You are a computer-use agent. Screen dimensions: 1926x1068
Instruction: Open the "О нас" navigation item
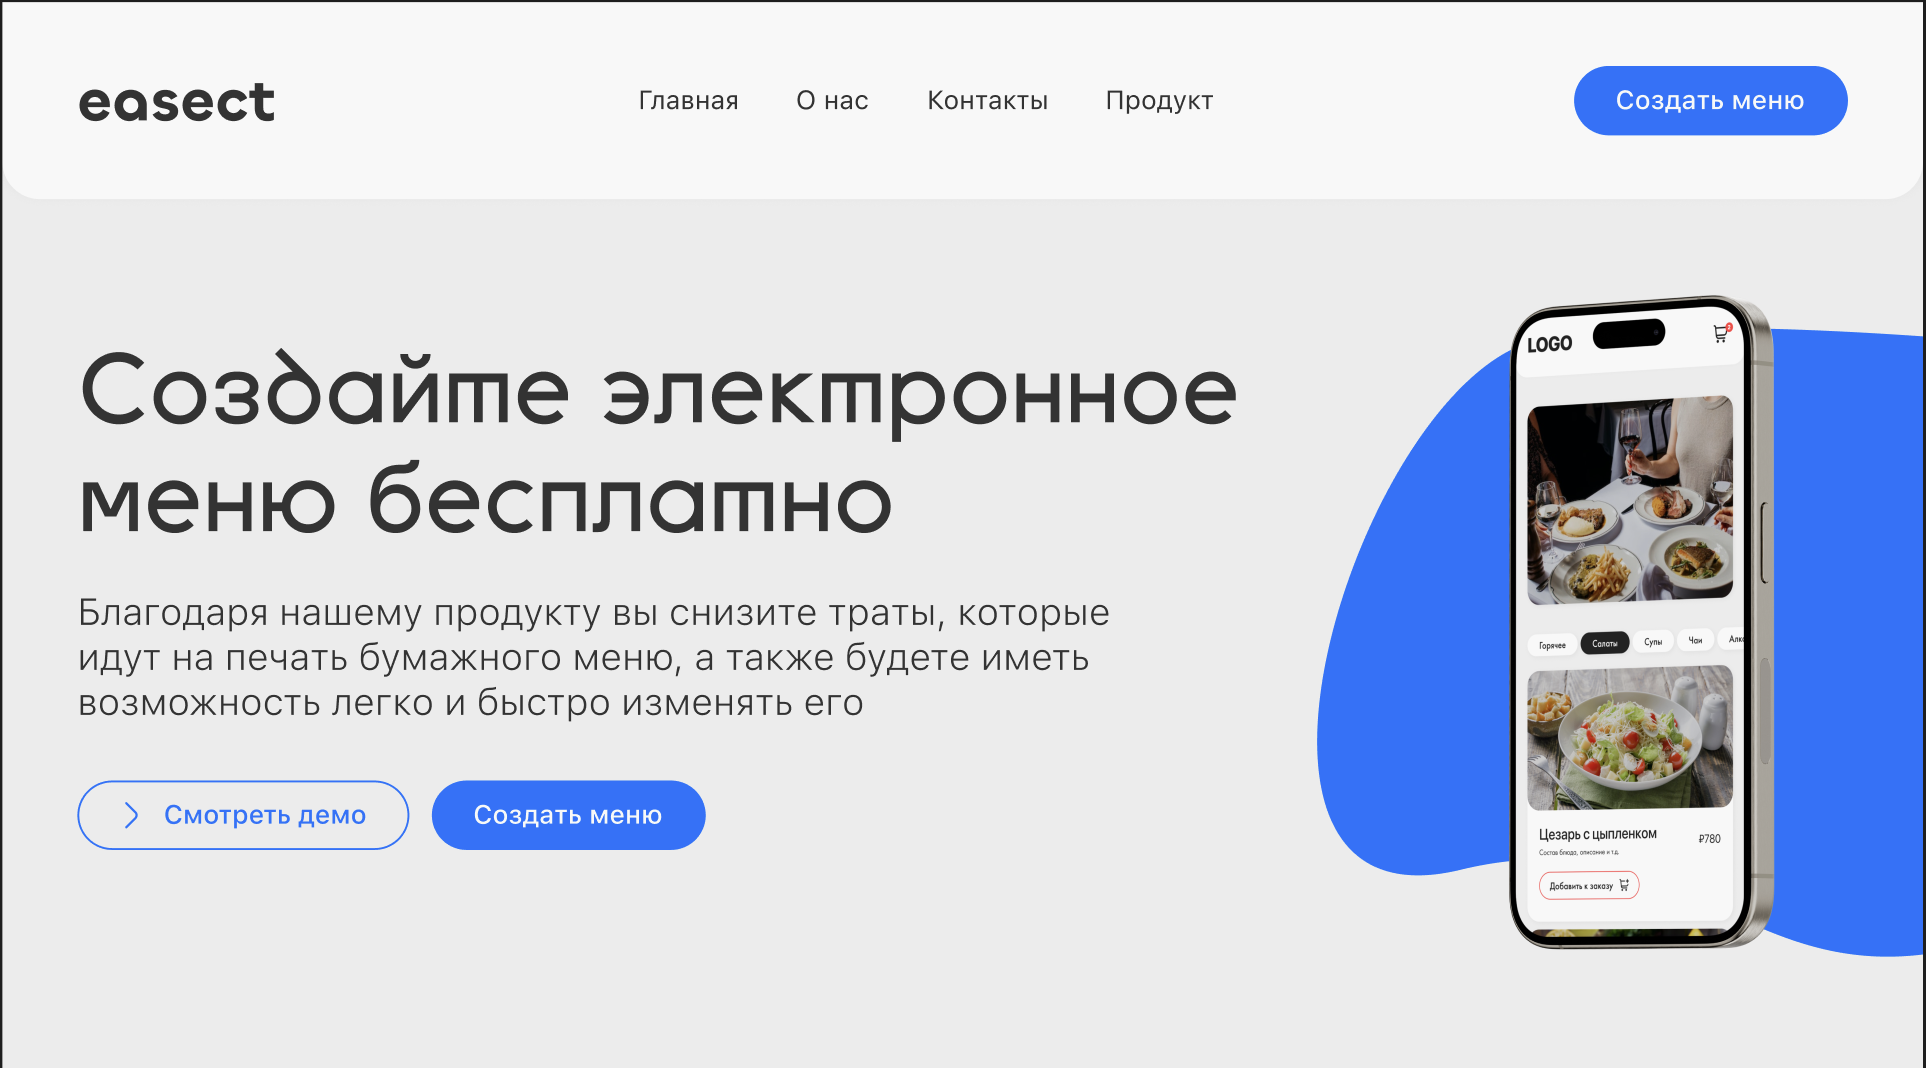pos(831,100)
